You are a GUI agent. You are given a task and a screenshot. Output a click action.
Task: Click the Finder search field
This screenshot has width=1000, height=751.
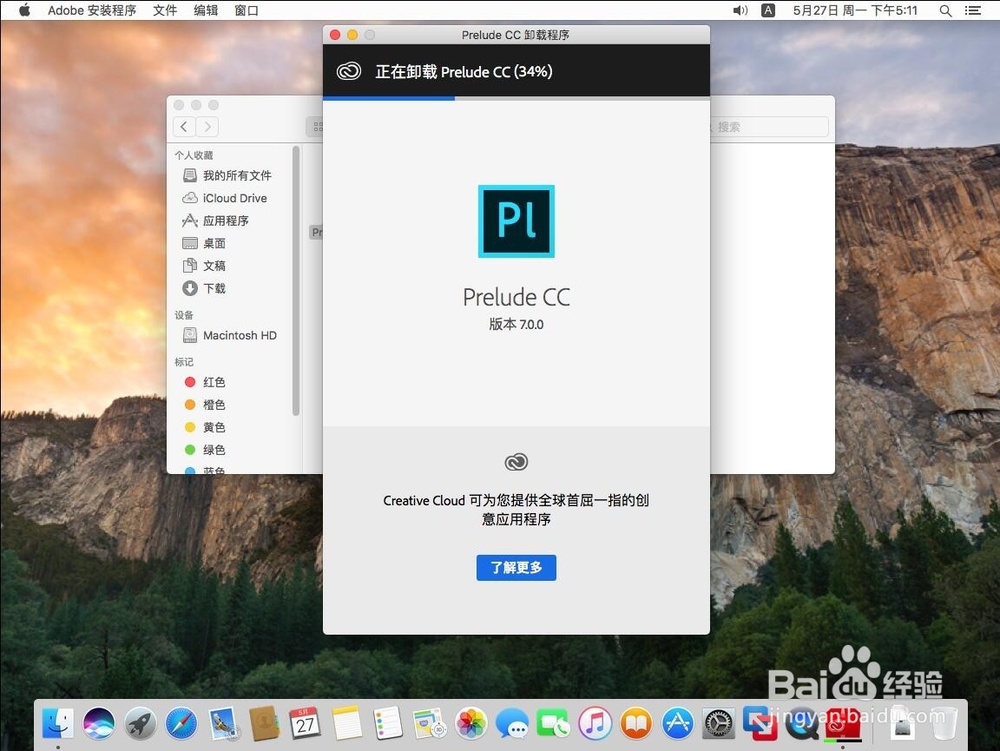tap(768, 127)
